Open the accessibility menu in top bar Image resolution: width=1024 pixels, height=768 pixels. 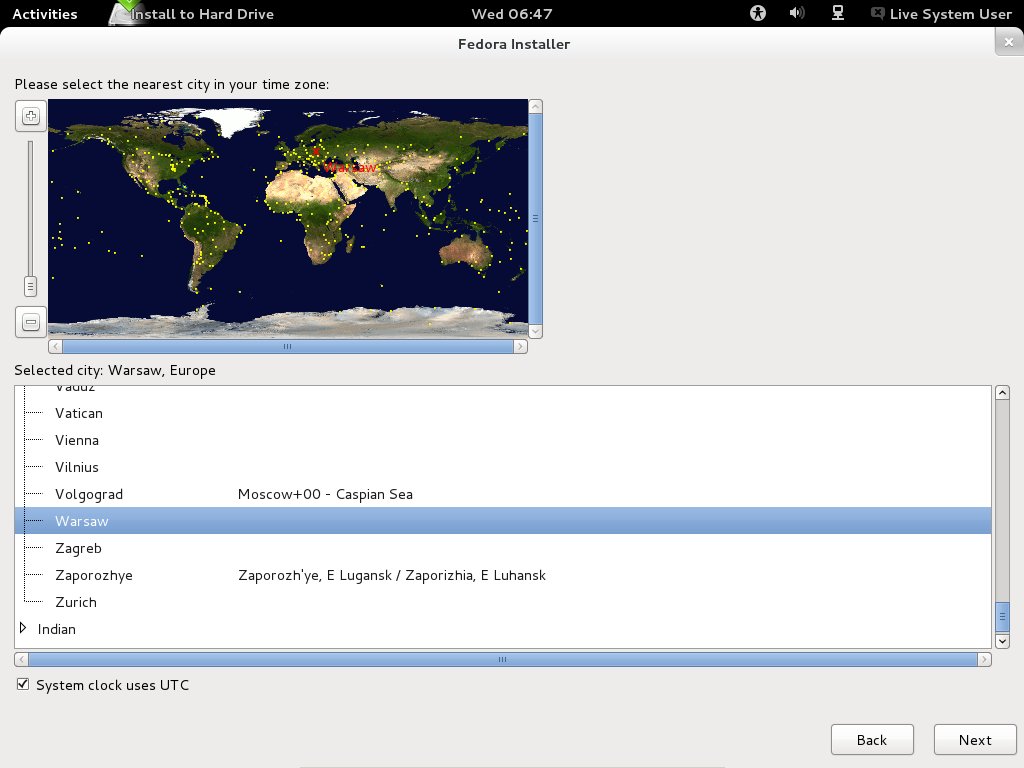tap(758, 13)
